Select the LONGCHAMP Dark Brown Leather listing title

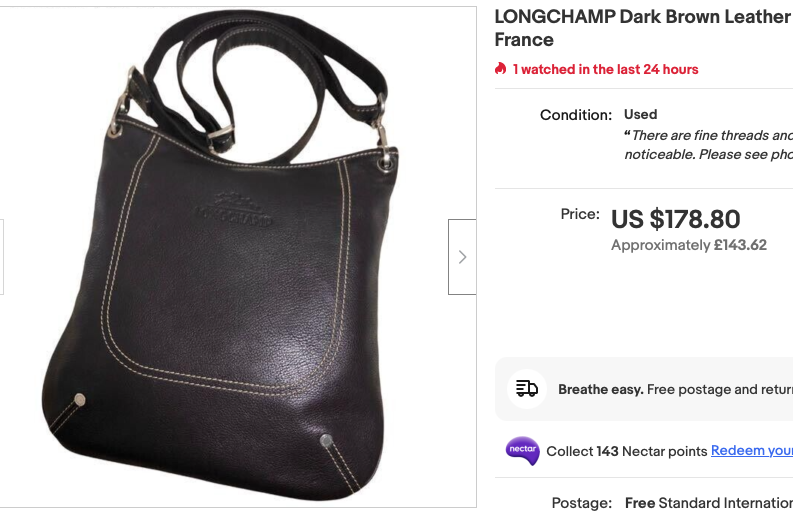click(643, 28)
